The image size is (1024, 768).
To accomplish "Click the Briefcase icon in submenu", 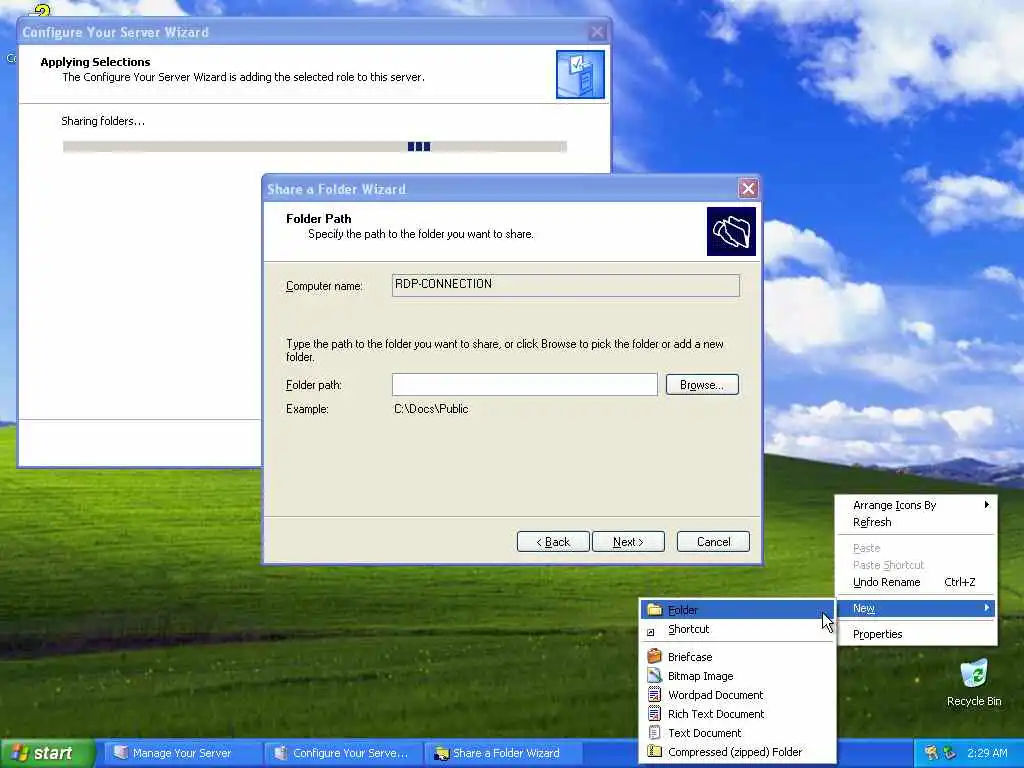I will [654, 656].
